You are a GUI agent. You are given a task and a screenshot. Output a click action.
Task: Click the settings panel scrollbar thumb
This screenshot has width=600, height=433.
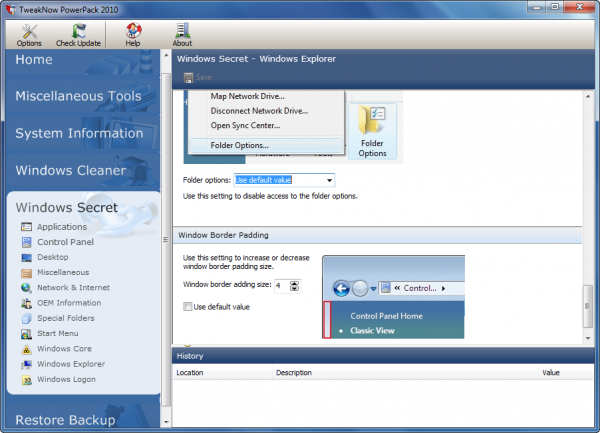pos(588,306)
